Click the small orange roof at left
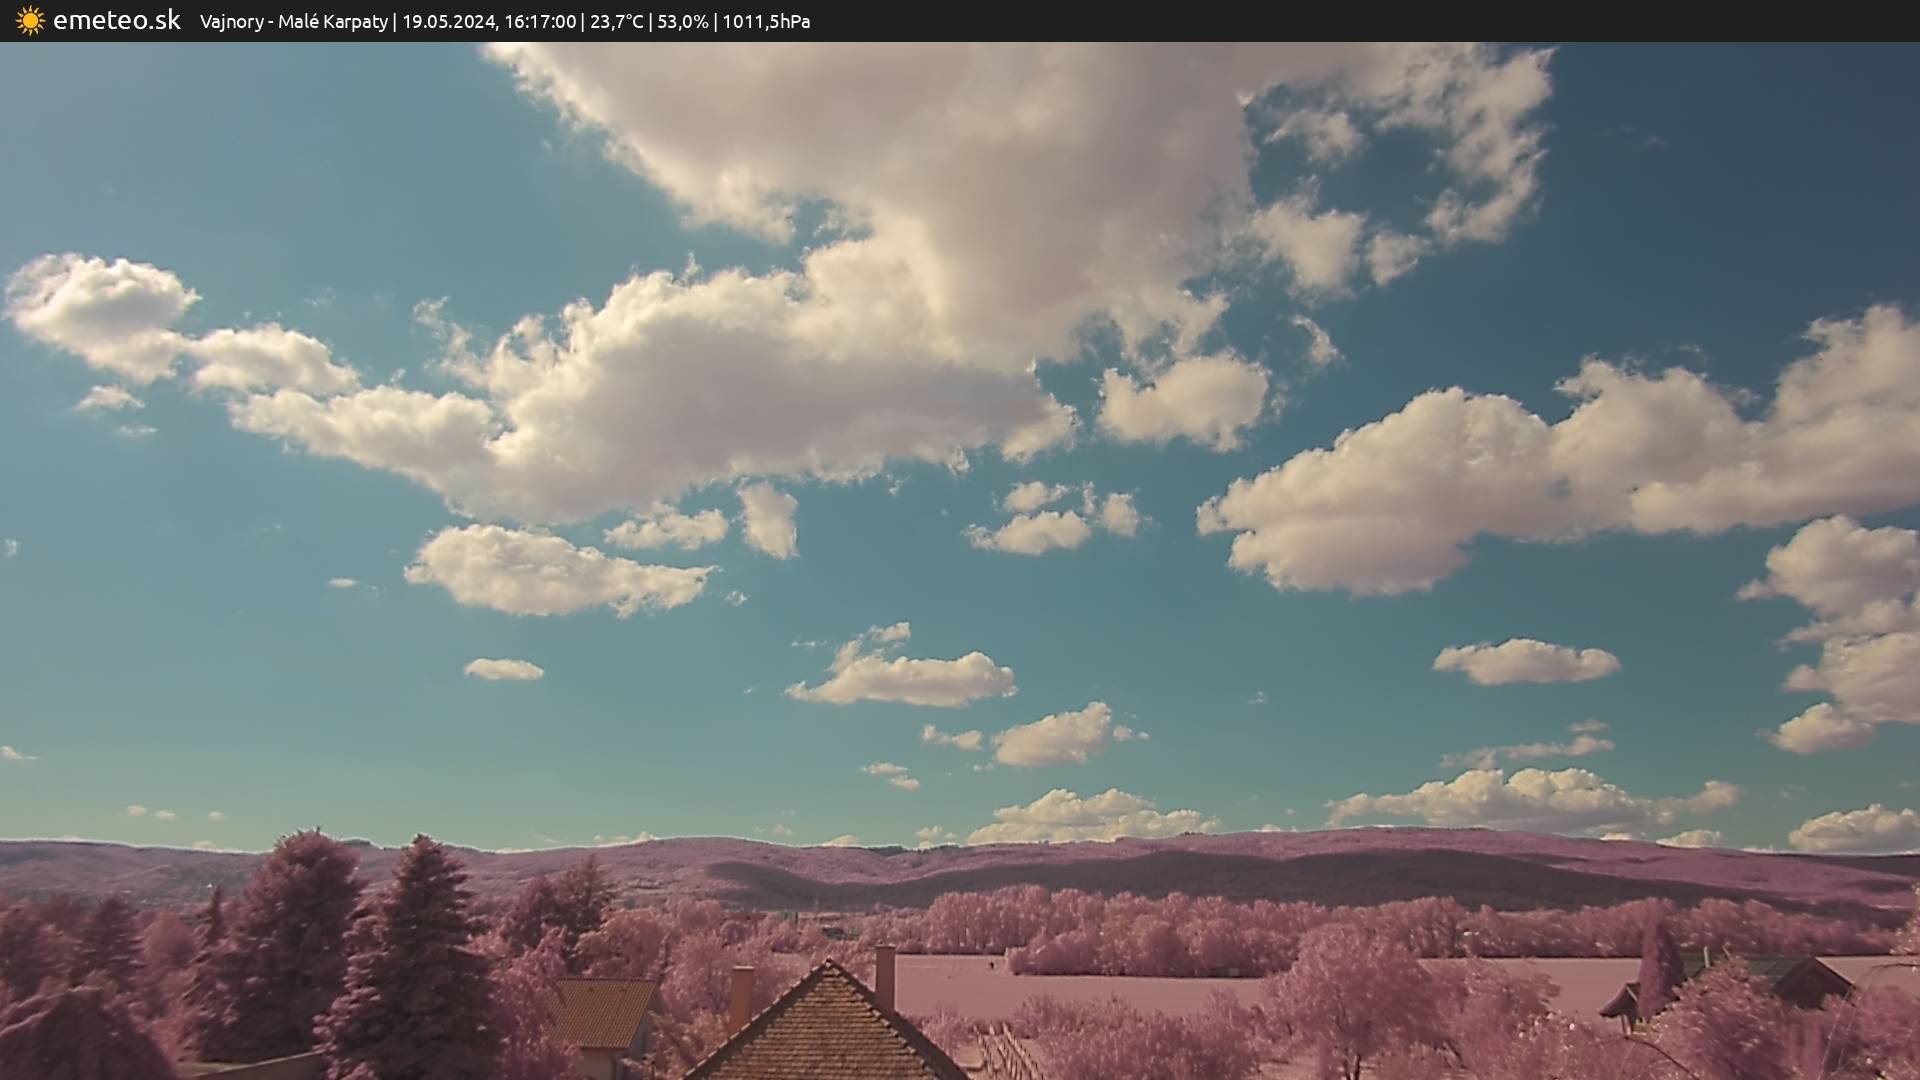Image resolution: width=1920 pixels, height=1080 pixels. coord(603,1011)
